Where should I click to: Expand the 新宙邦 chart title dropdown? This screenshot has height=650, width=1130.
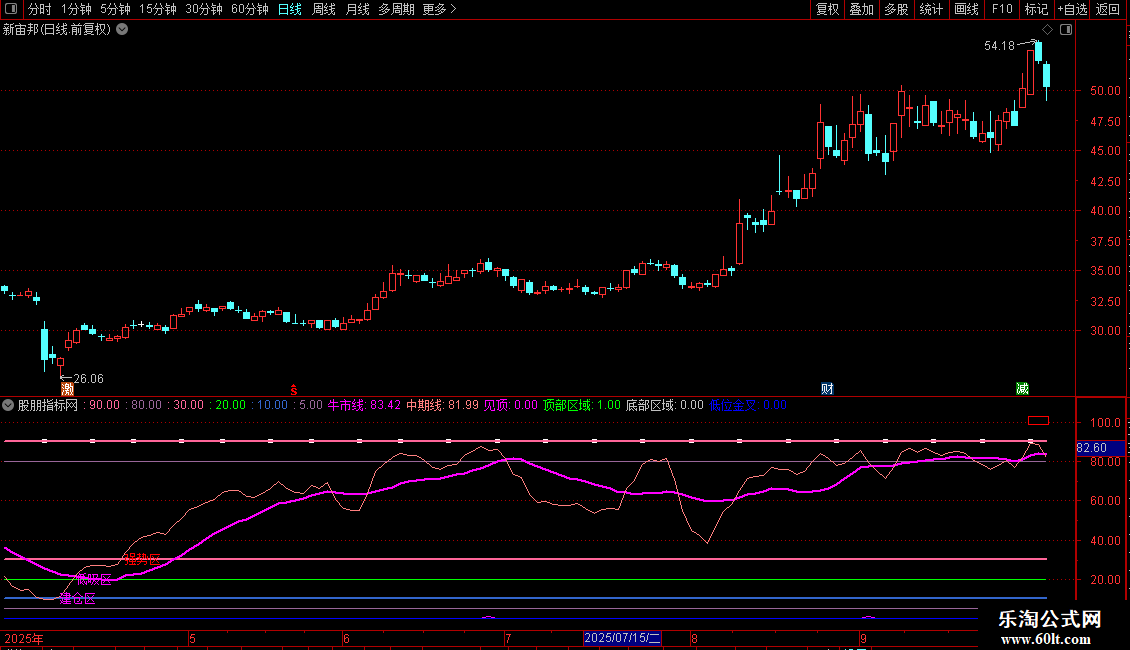coord(122,30)
